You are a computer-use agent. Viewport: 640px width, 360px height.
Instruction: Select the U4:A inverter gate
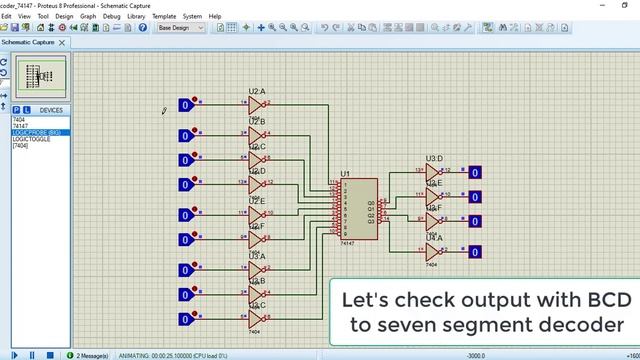click(x=433, y=252)
